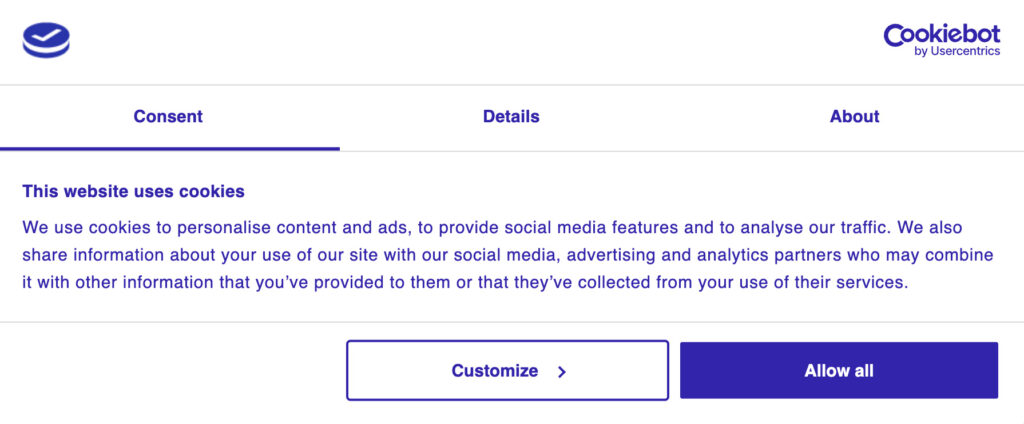Click the word "Cookiebot" in the header
1024x424 pixels.
point(941,35)
